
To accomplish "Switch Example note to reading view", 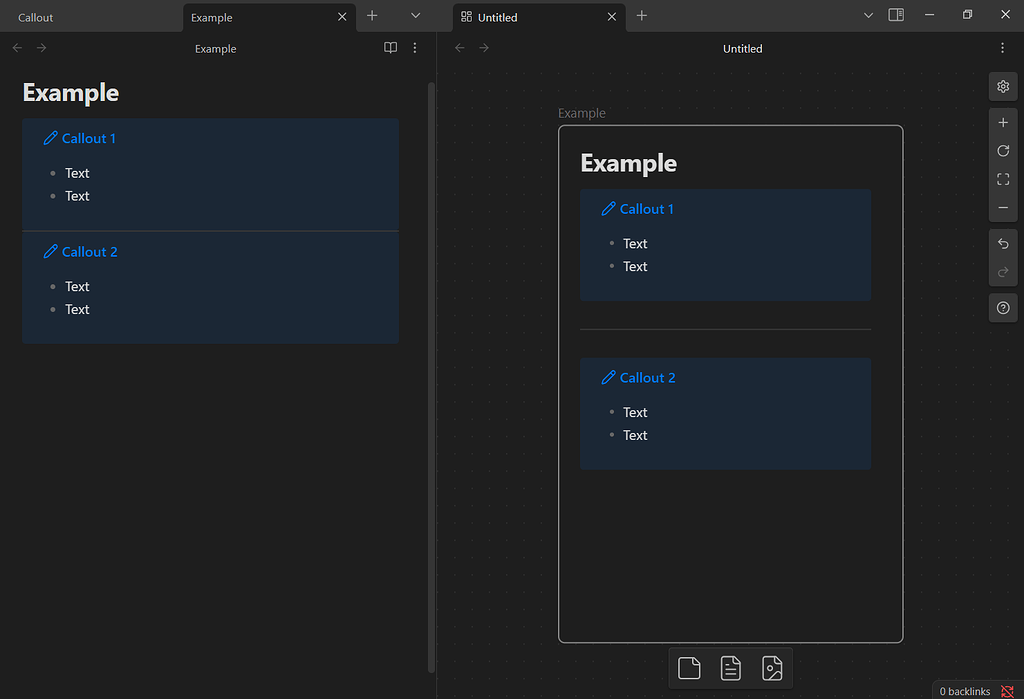I will coord(390,48).
